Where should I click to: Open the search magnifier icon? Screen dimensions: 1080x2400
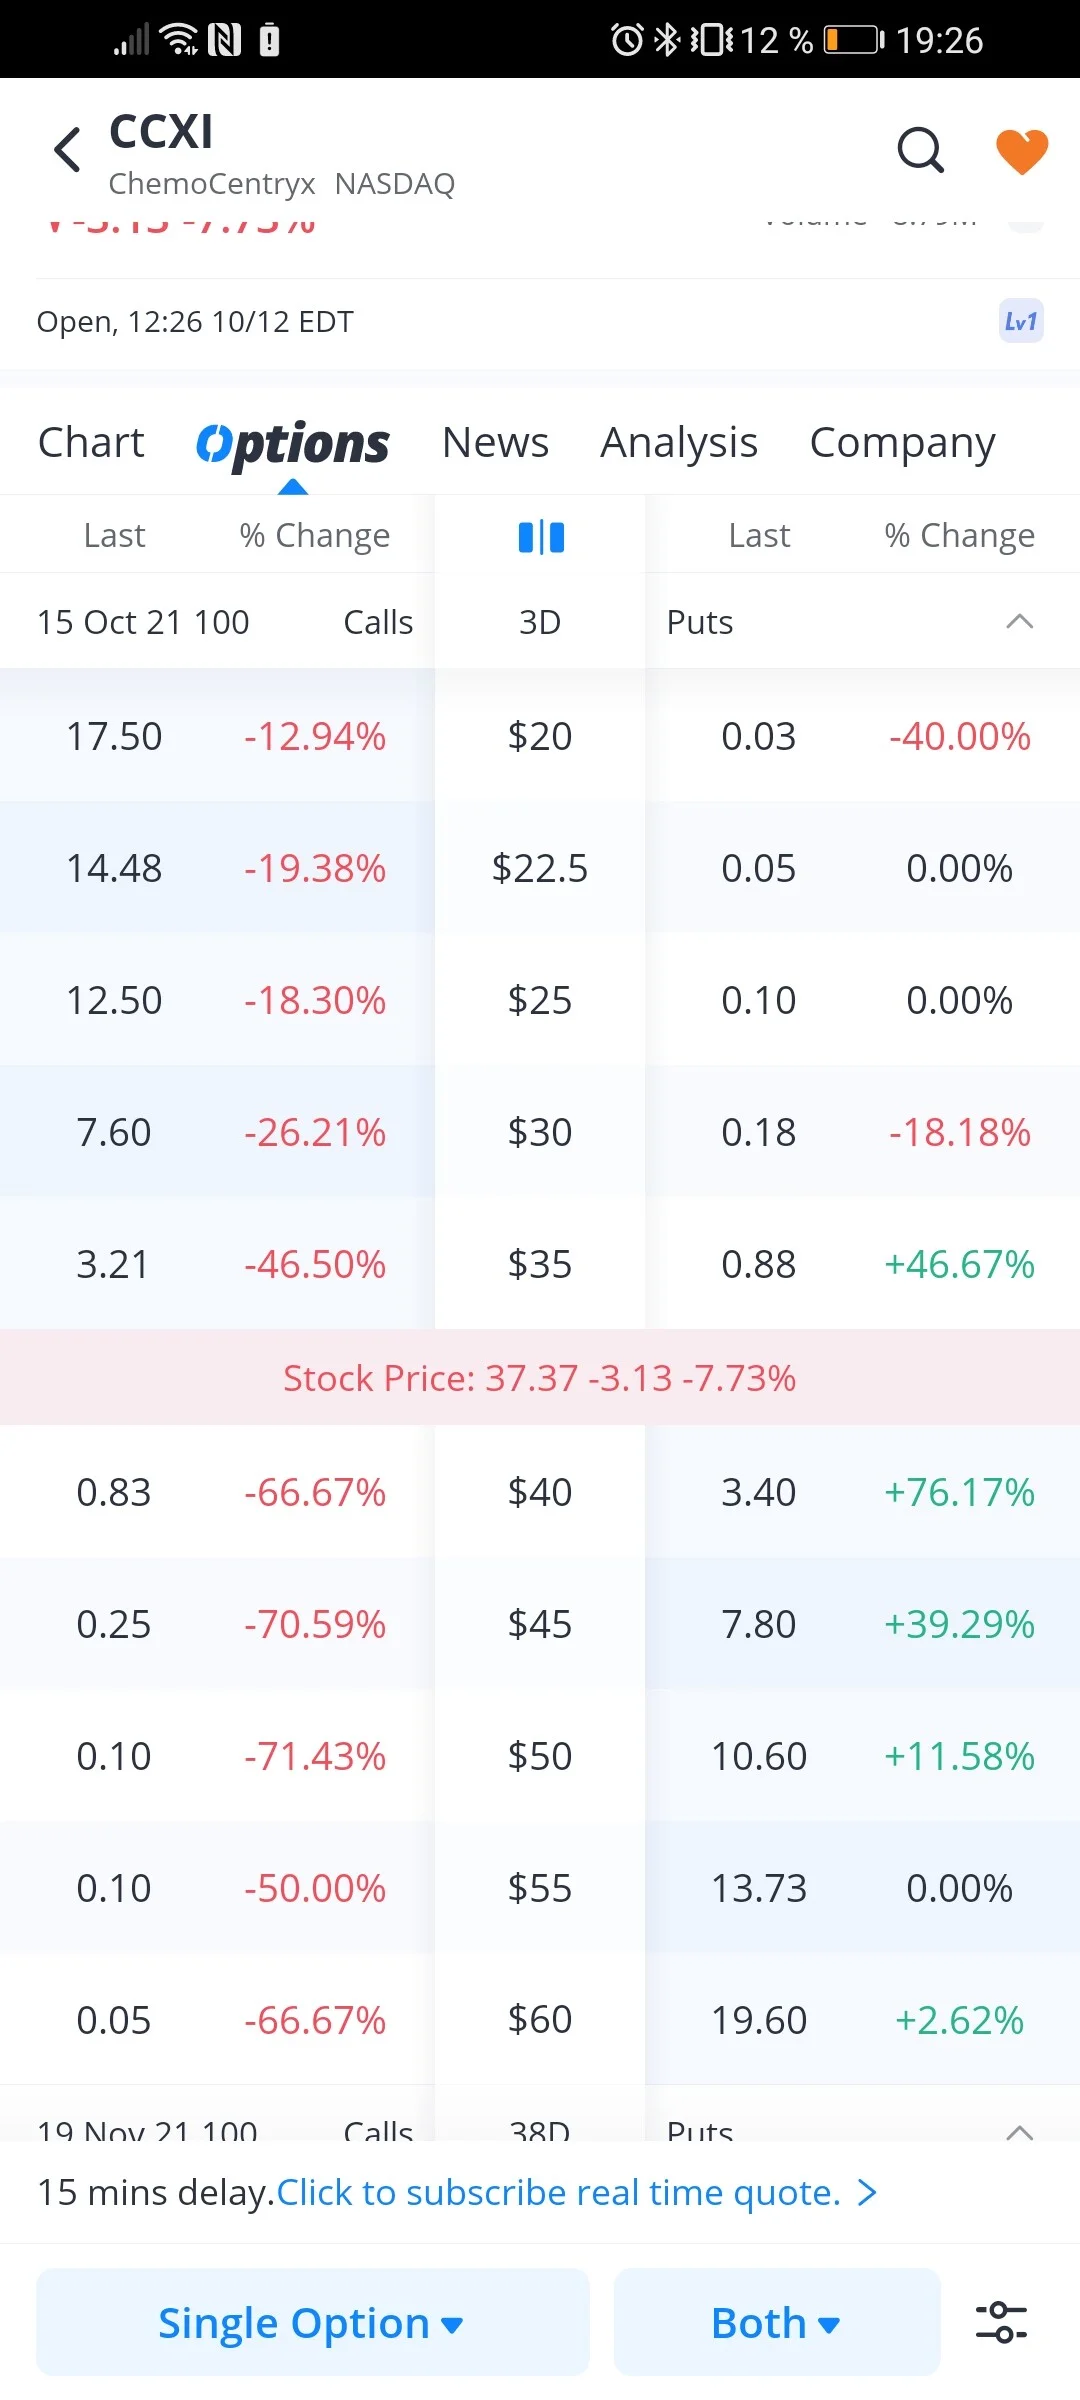point(921,151)
